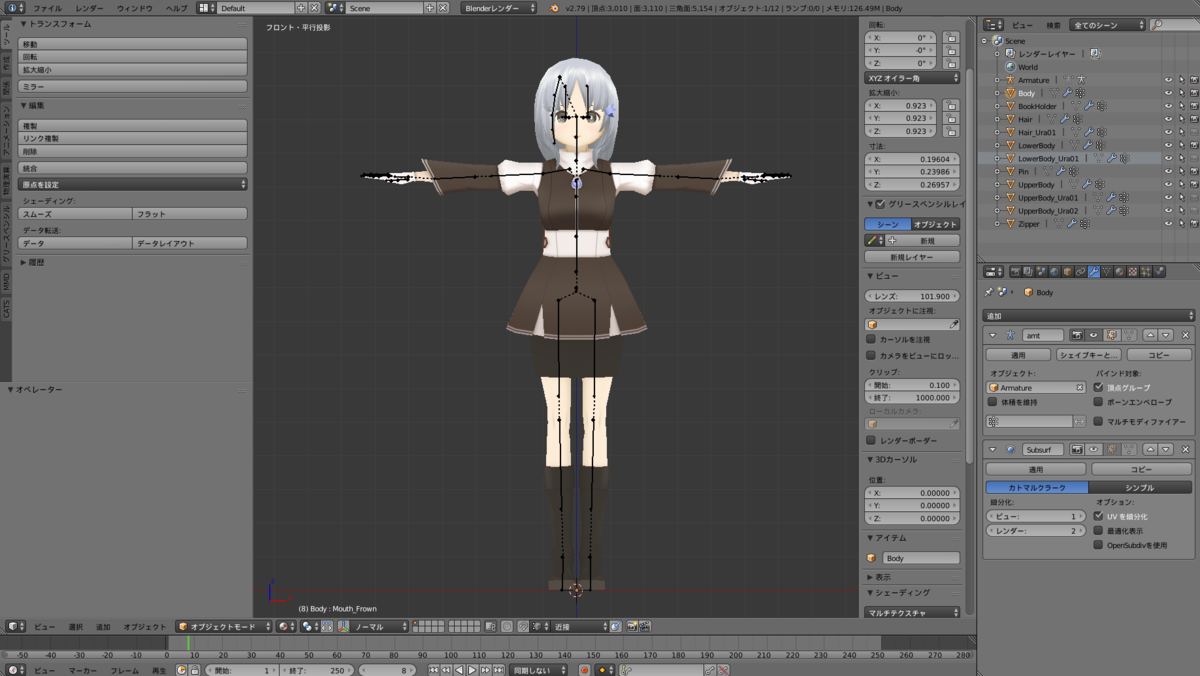
Task: Move the Subsurf modifier up
Action: pos(1150,450)
